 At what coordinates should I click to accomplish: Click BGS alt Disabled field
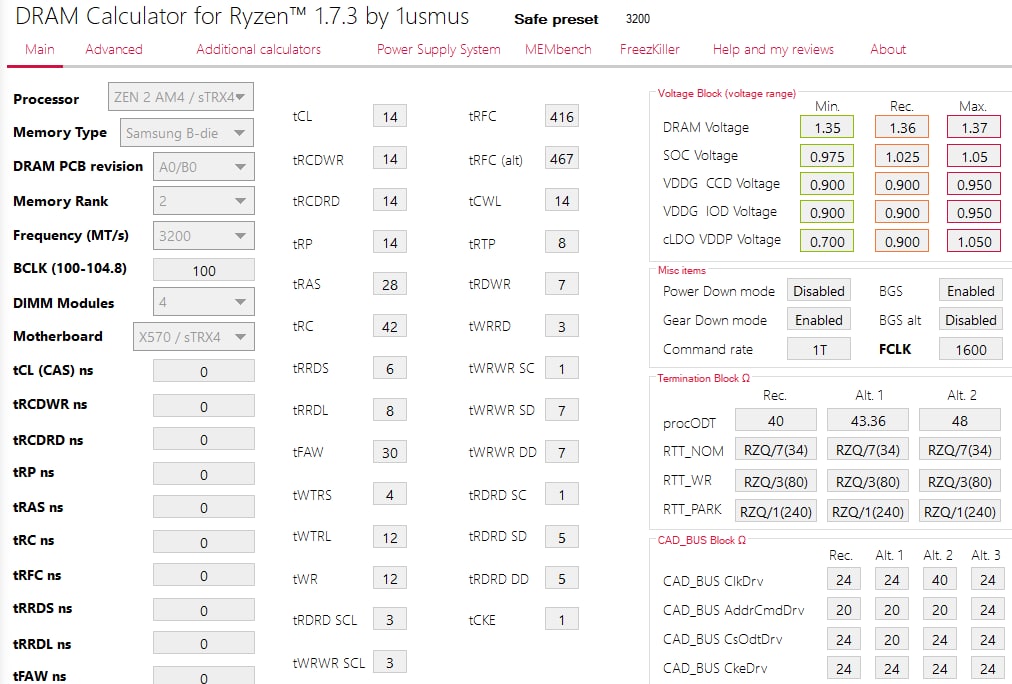pyautogui.click(x=971, y=319)
